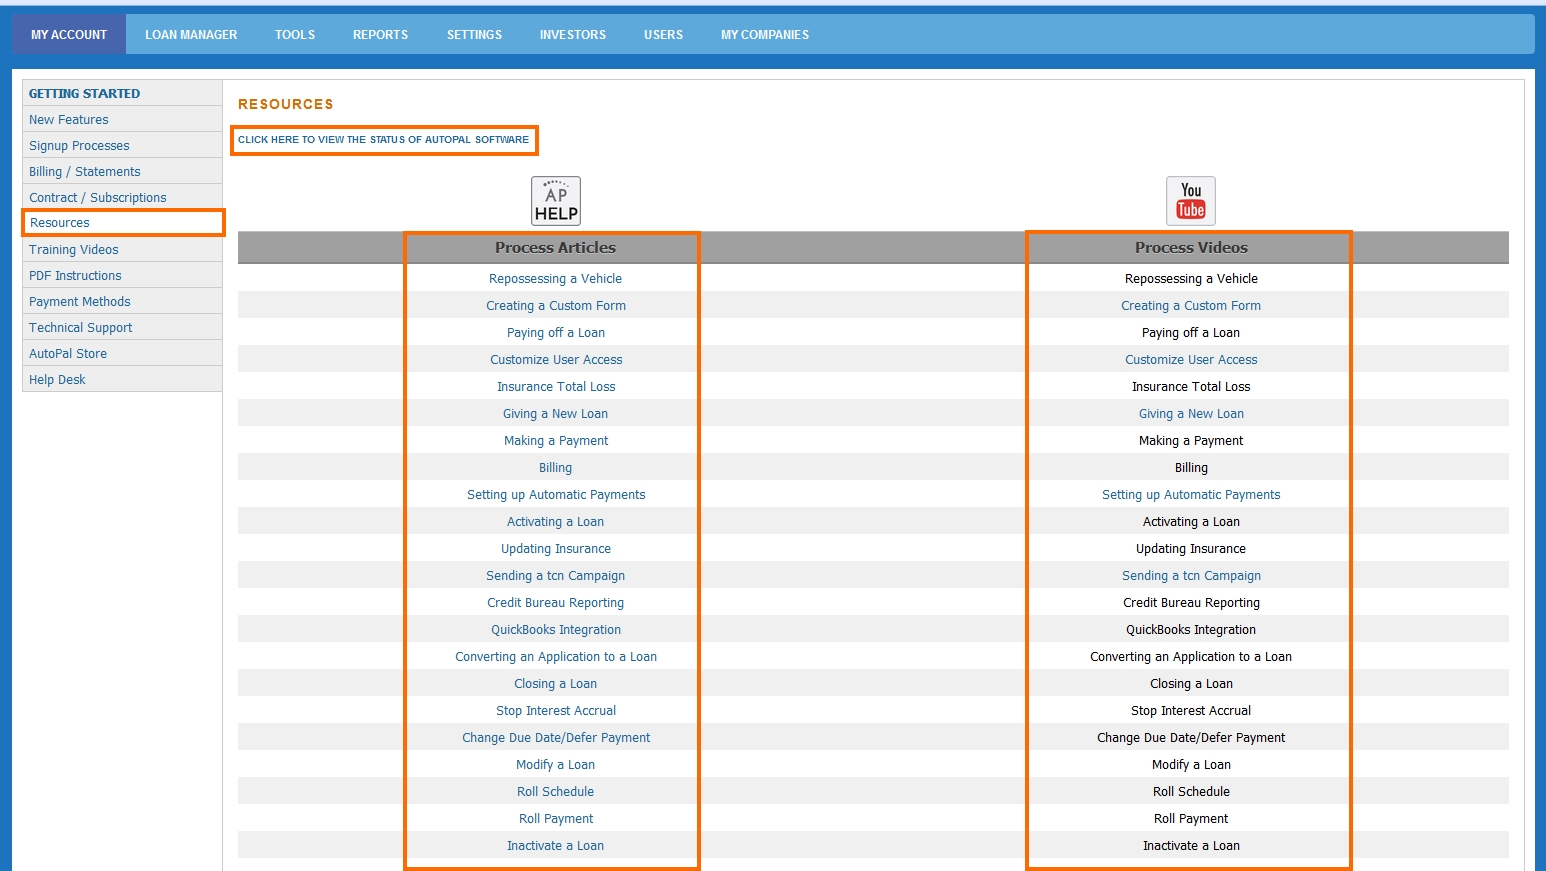Open Giving a New Loan article
The width and height of the screenshot is (1546, 871).
tap(555, 414)
